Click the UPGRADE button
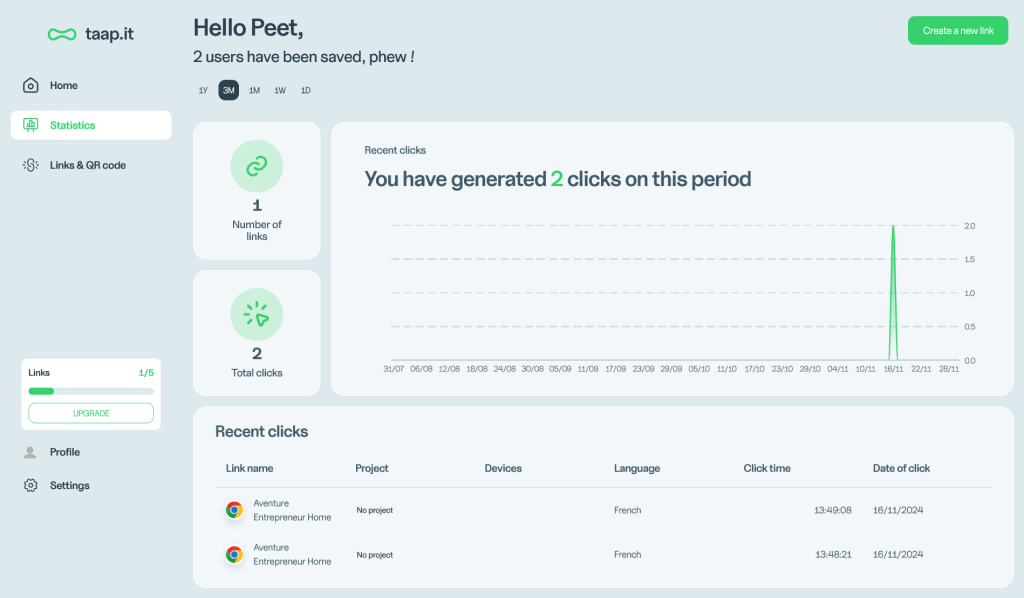The image size is (1024, 598). tap(91, 413)
